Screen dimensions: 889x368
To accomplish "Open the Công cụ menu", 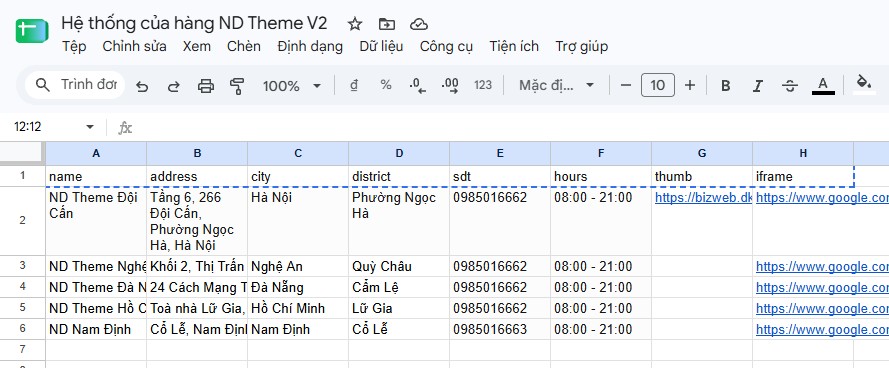I will coord(446,46).
